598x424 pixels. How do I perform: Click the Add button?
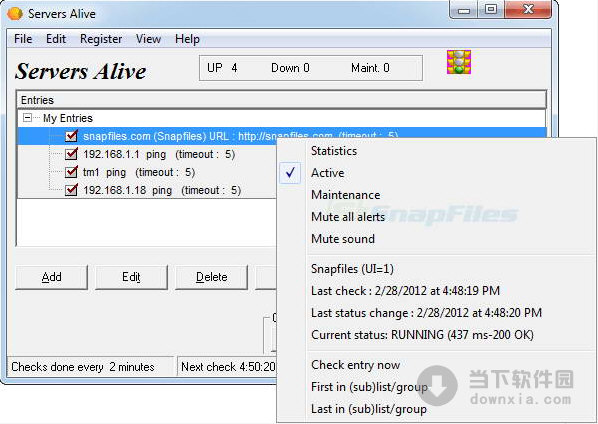(x=51, y=277)
